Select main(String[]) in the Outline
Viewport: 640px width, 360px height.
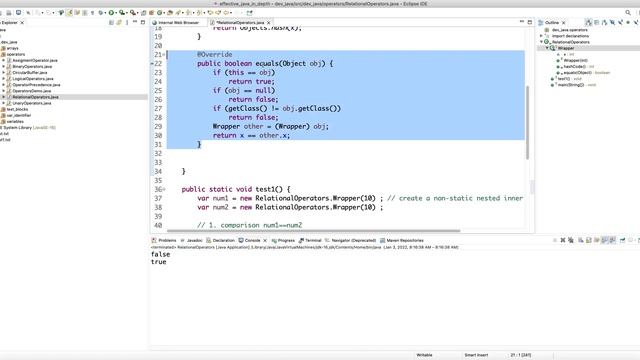[570, 84]
